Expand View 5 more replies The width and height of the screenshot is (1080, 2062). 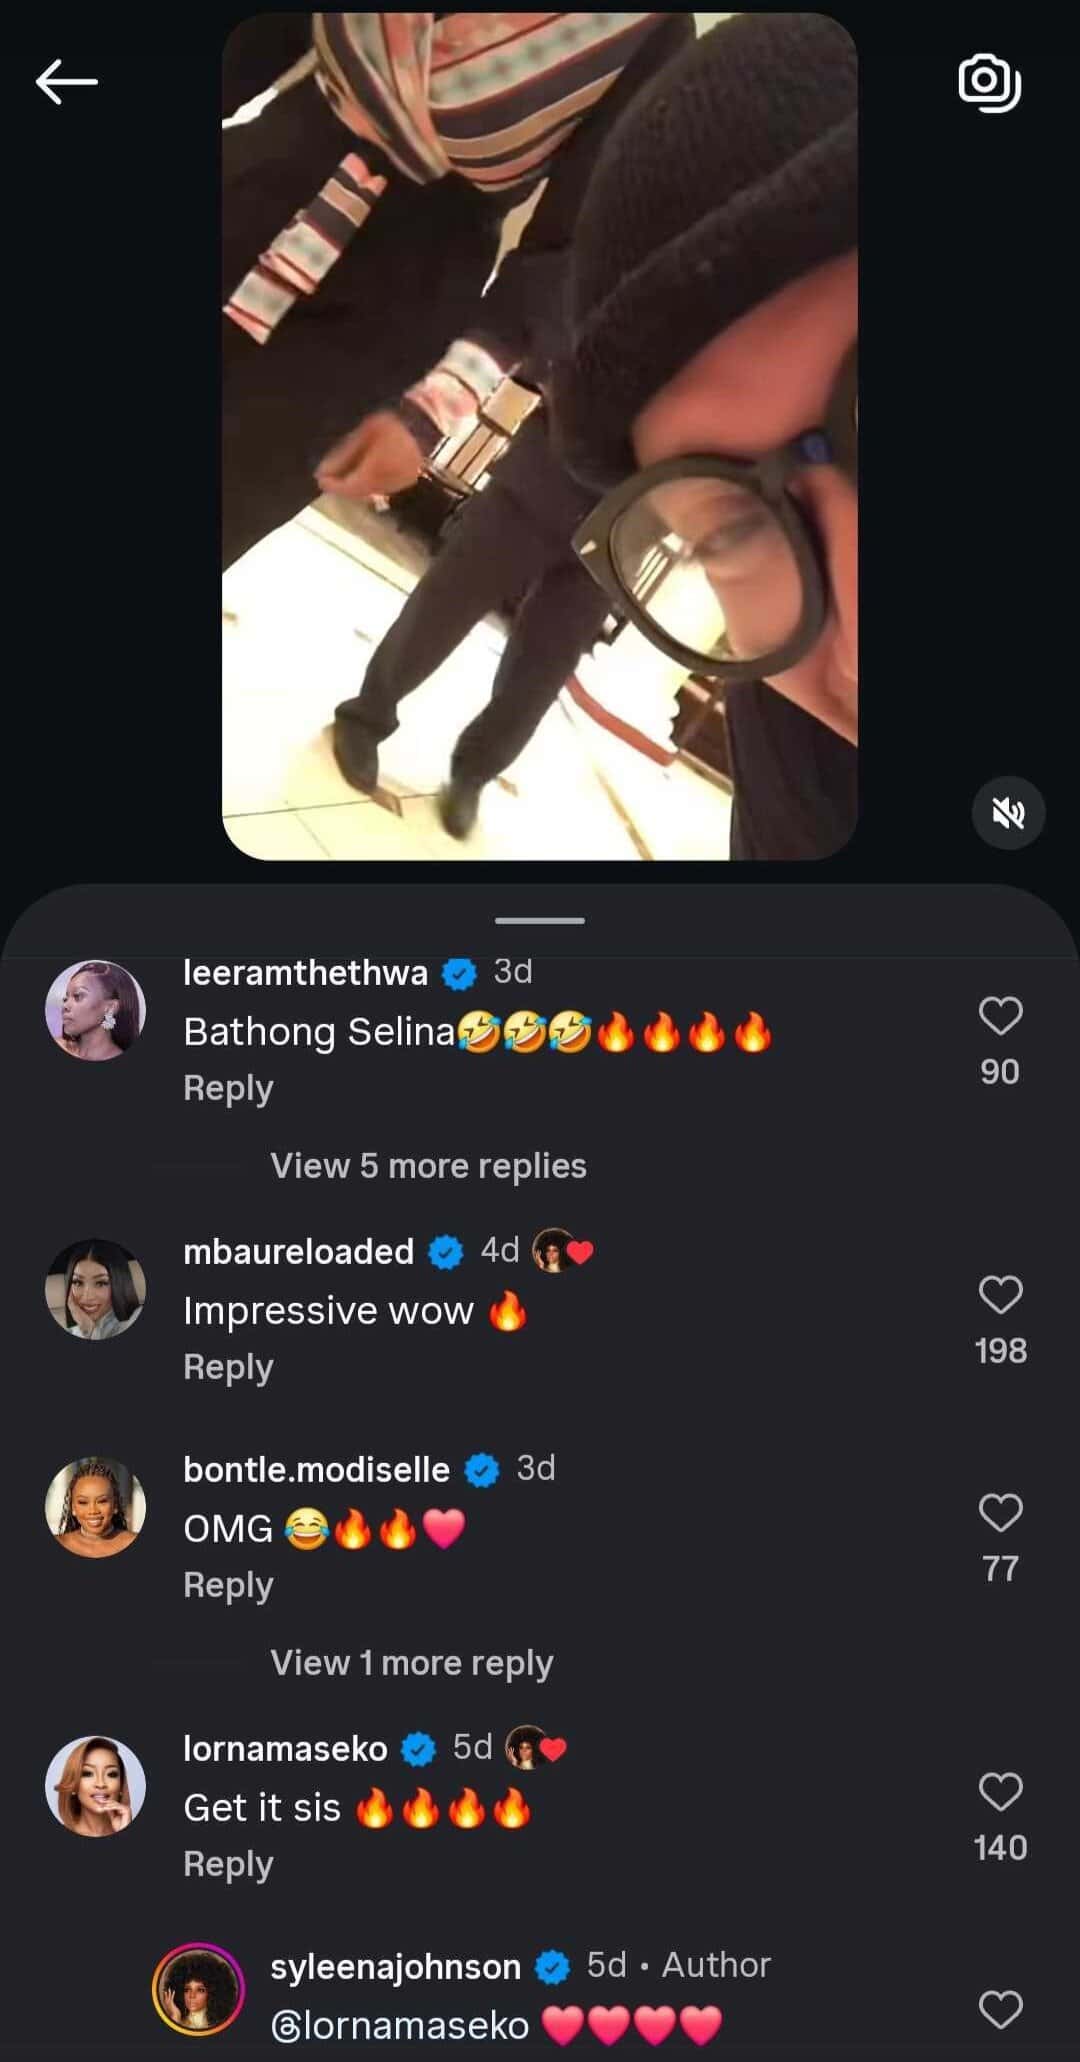coord(428,1166)
